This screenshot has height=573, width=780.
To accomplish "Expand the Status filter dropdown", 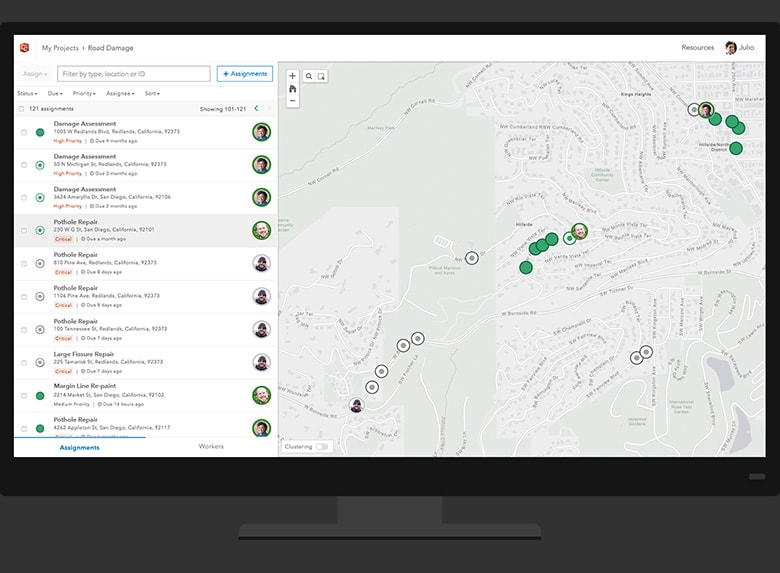I will point(28,93).
